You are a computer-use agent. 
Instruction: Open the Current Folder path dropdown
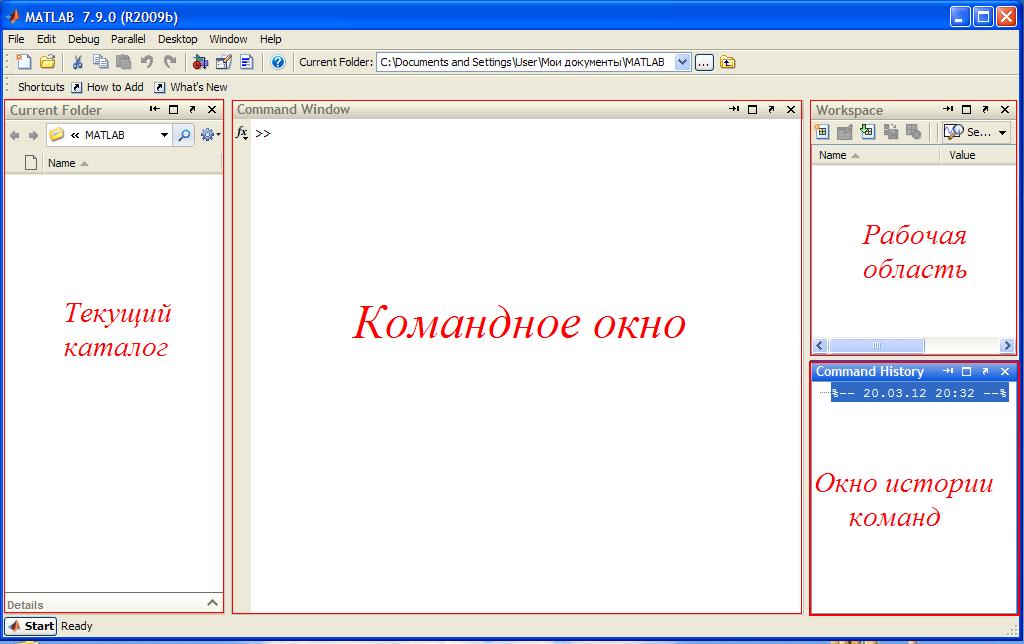pyautogui.click(x=682, y=62)
